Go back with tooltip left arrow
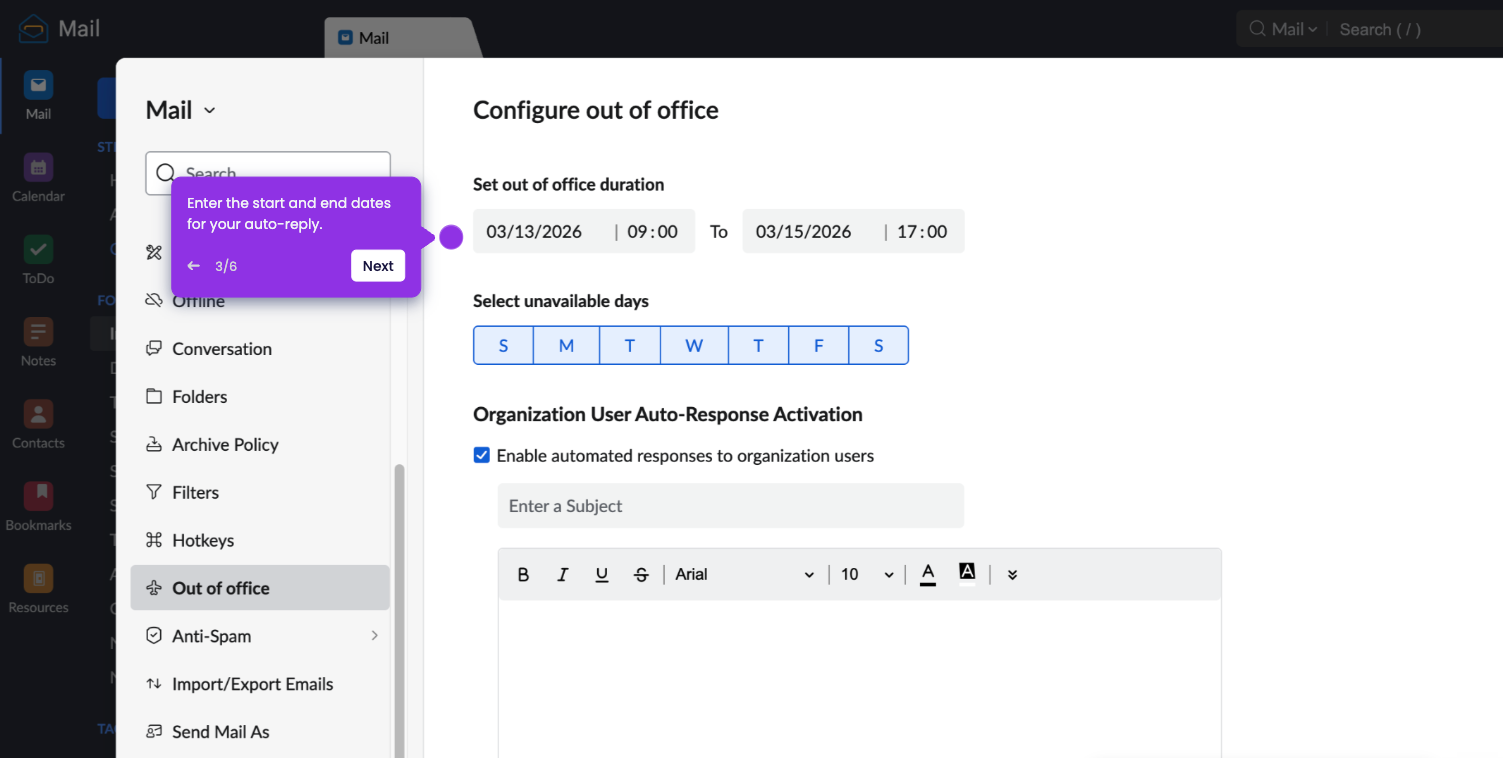The width and height of the screenshot is (1503, 758). [x=194, y=266]
